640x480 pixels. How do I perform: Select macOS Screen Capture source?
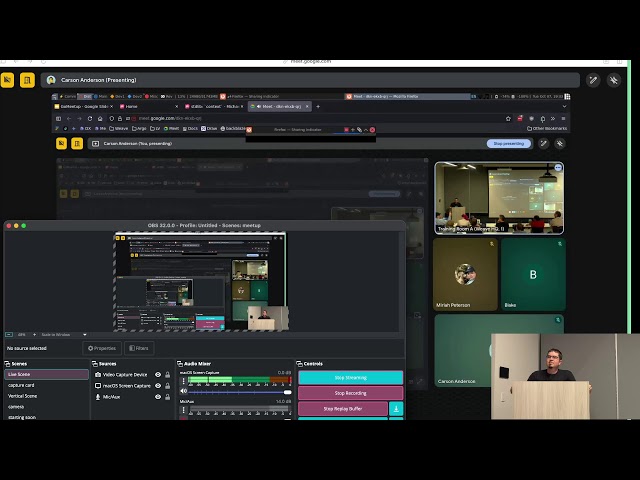point(124,386)
